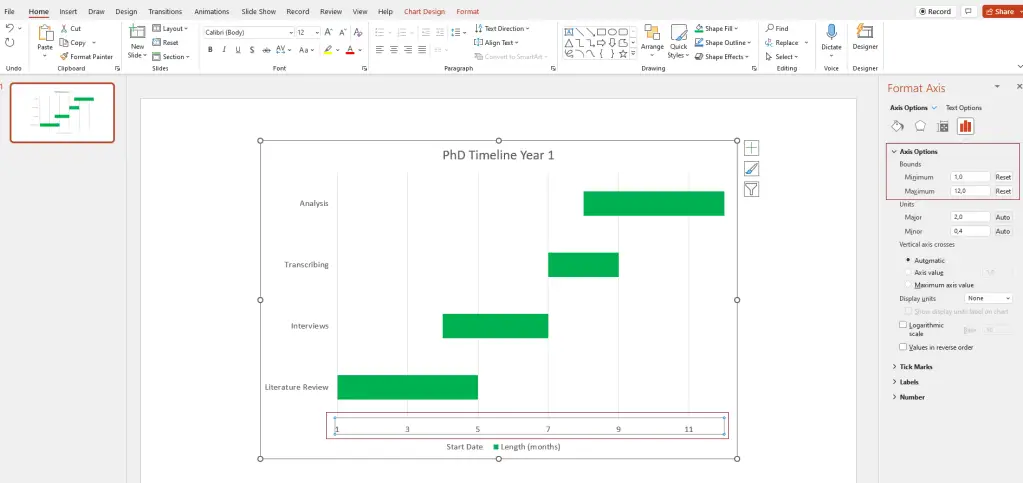This screenshot has width=1023, height=483.
Task: Click the text highlight color button
Action: (328, 50)
